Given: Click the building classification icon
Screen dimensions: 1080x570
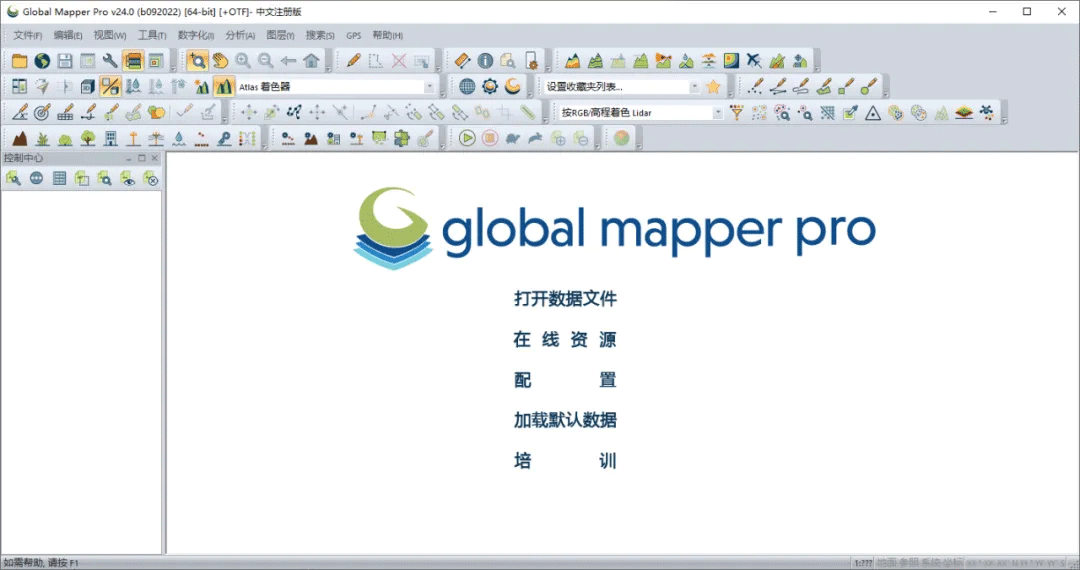Looking at the screenshot, I should 110,138.
